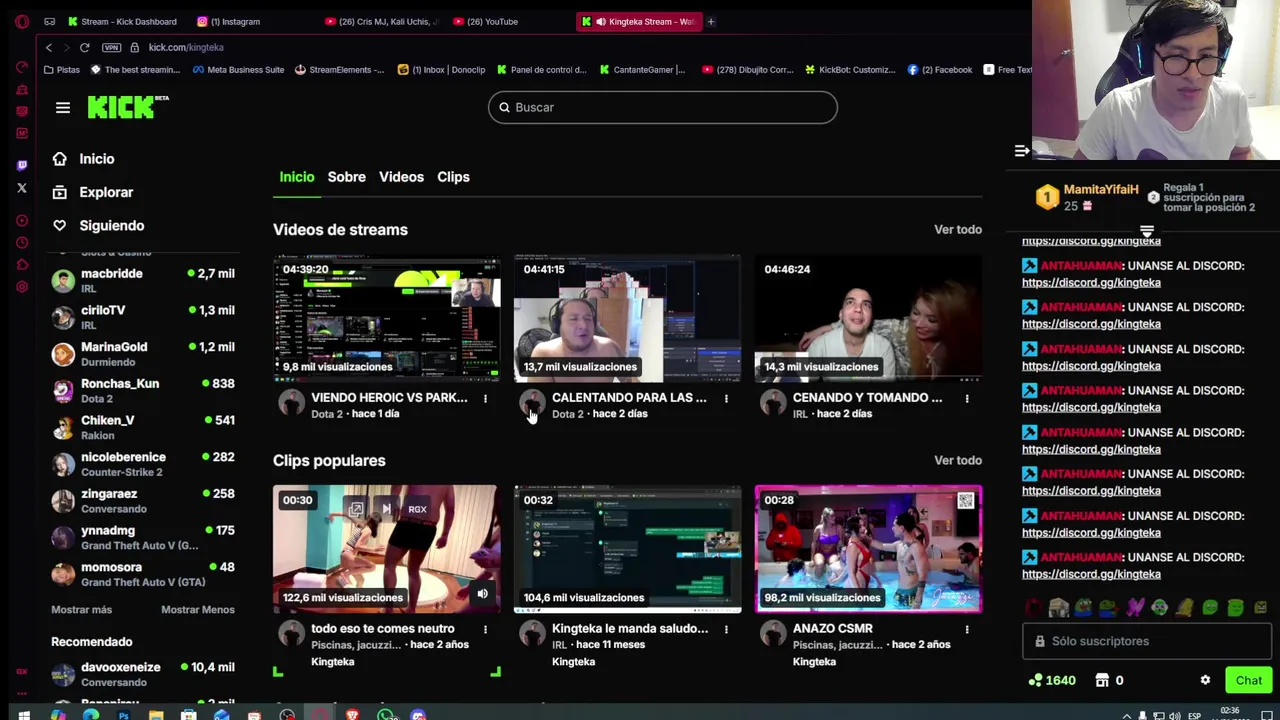1280x720 pixels.
Task: Open the Kick hamburger menu
Action: point(63,108)
